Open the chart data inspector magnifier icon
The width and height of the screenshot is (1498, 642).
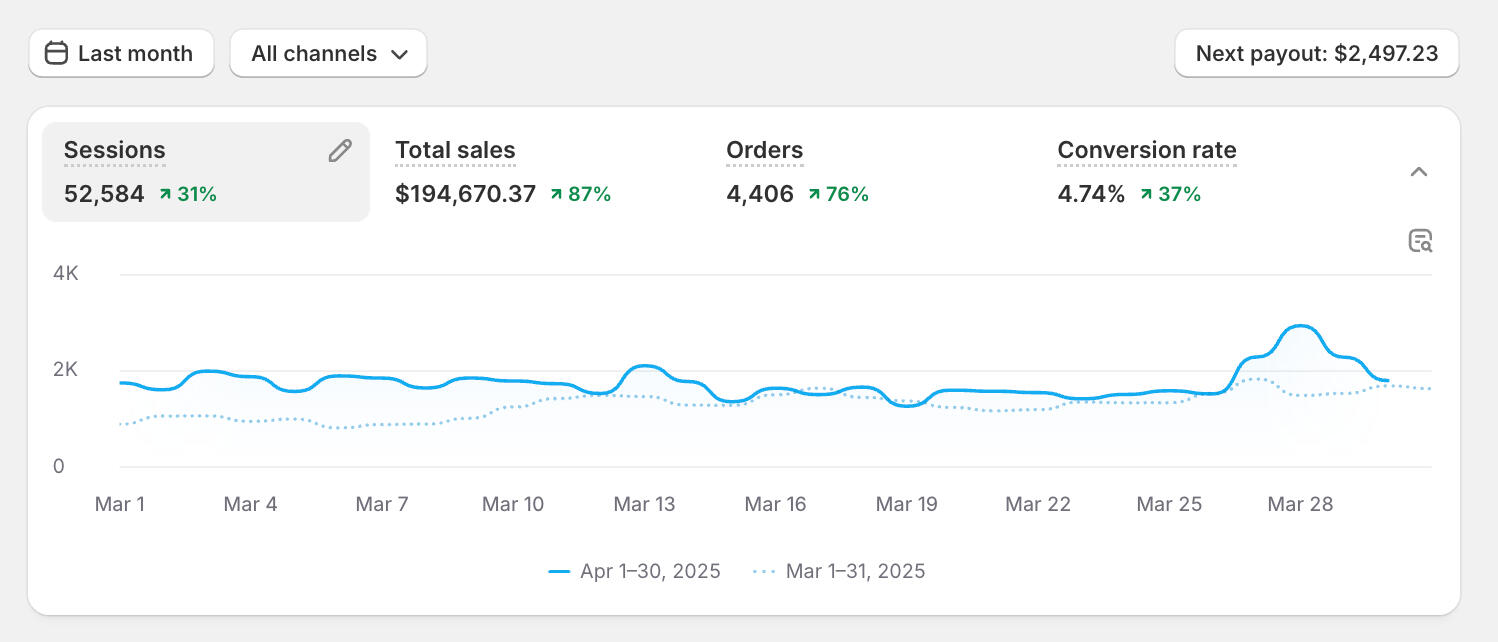1421,241
